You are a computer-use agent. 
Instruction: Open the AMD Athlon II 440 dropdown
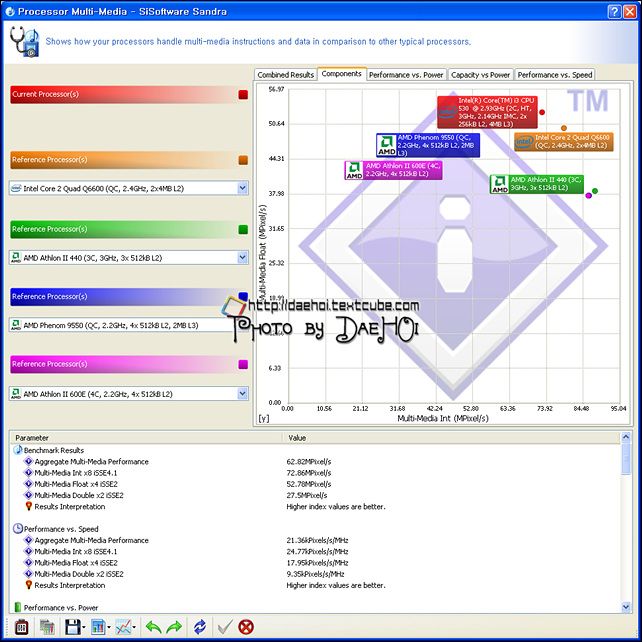point(243,258)
